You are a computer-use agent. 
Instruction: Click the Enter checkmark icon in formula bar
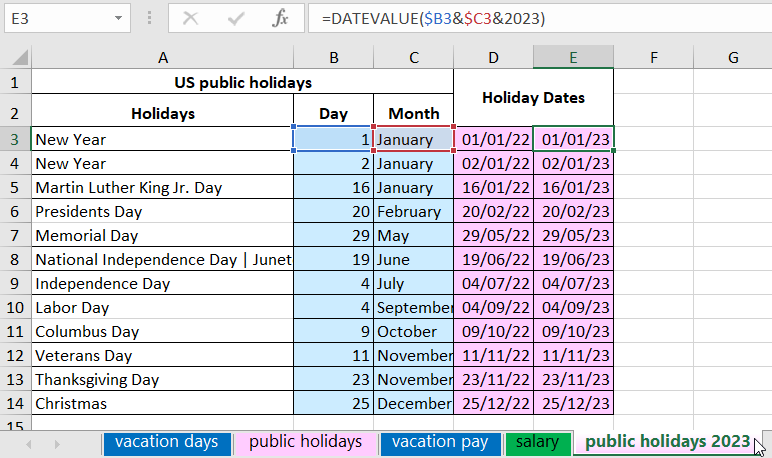coord(236,19)
